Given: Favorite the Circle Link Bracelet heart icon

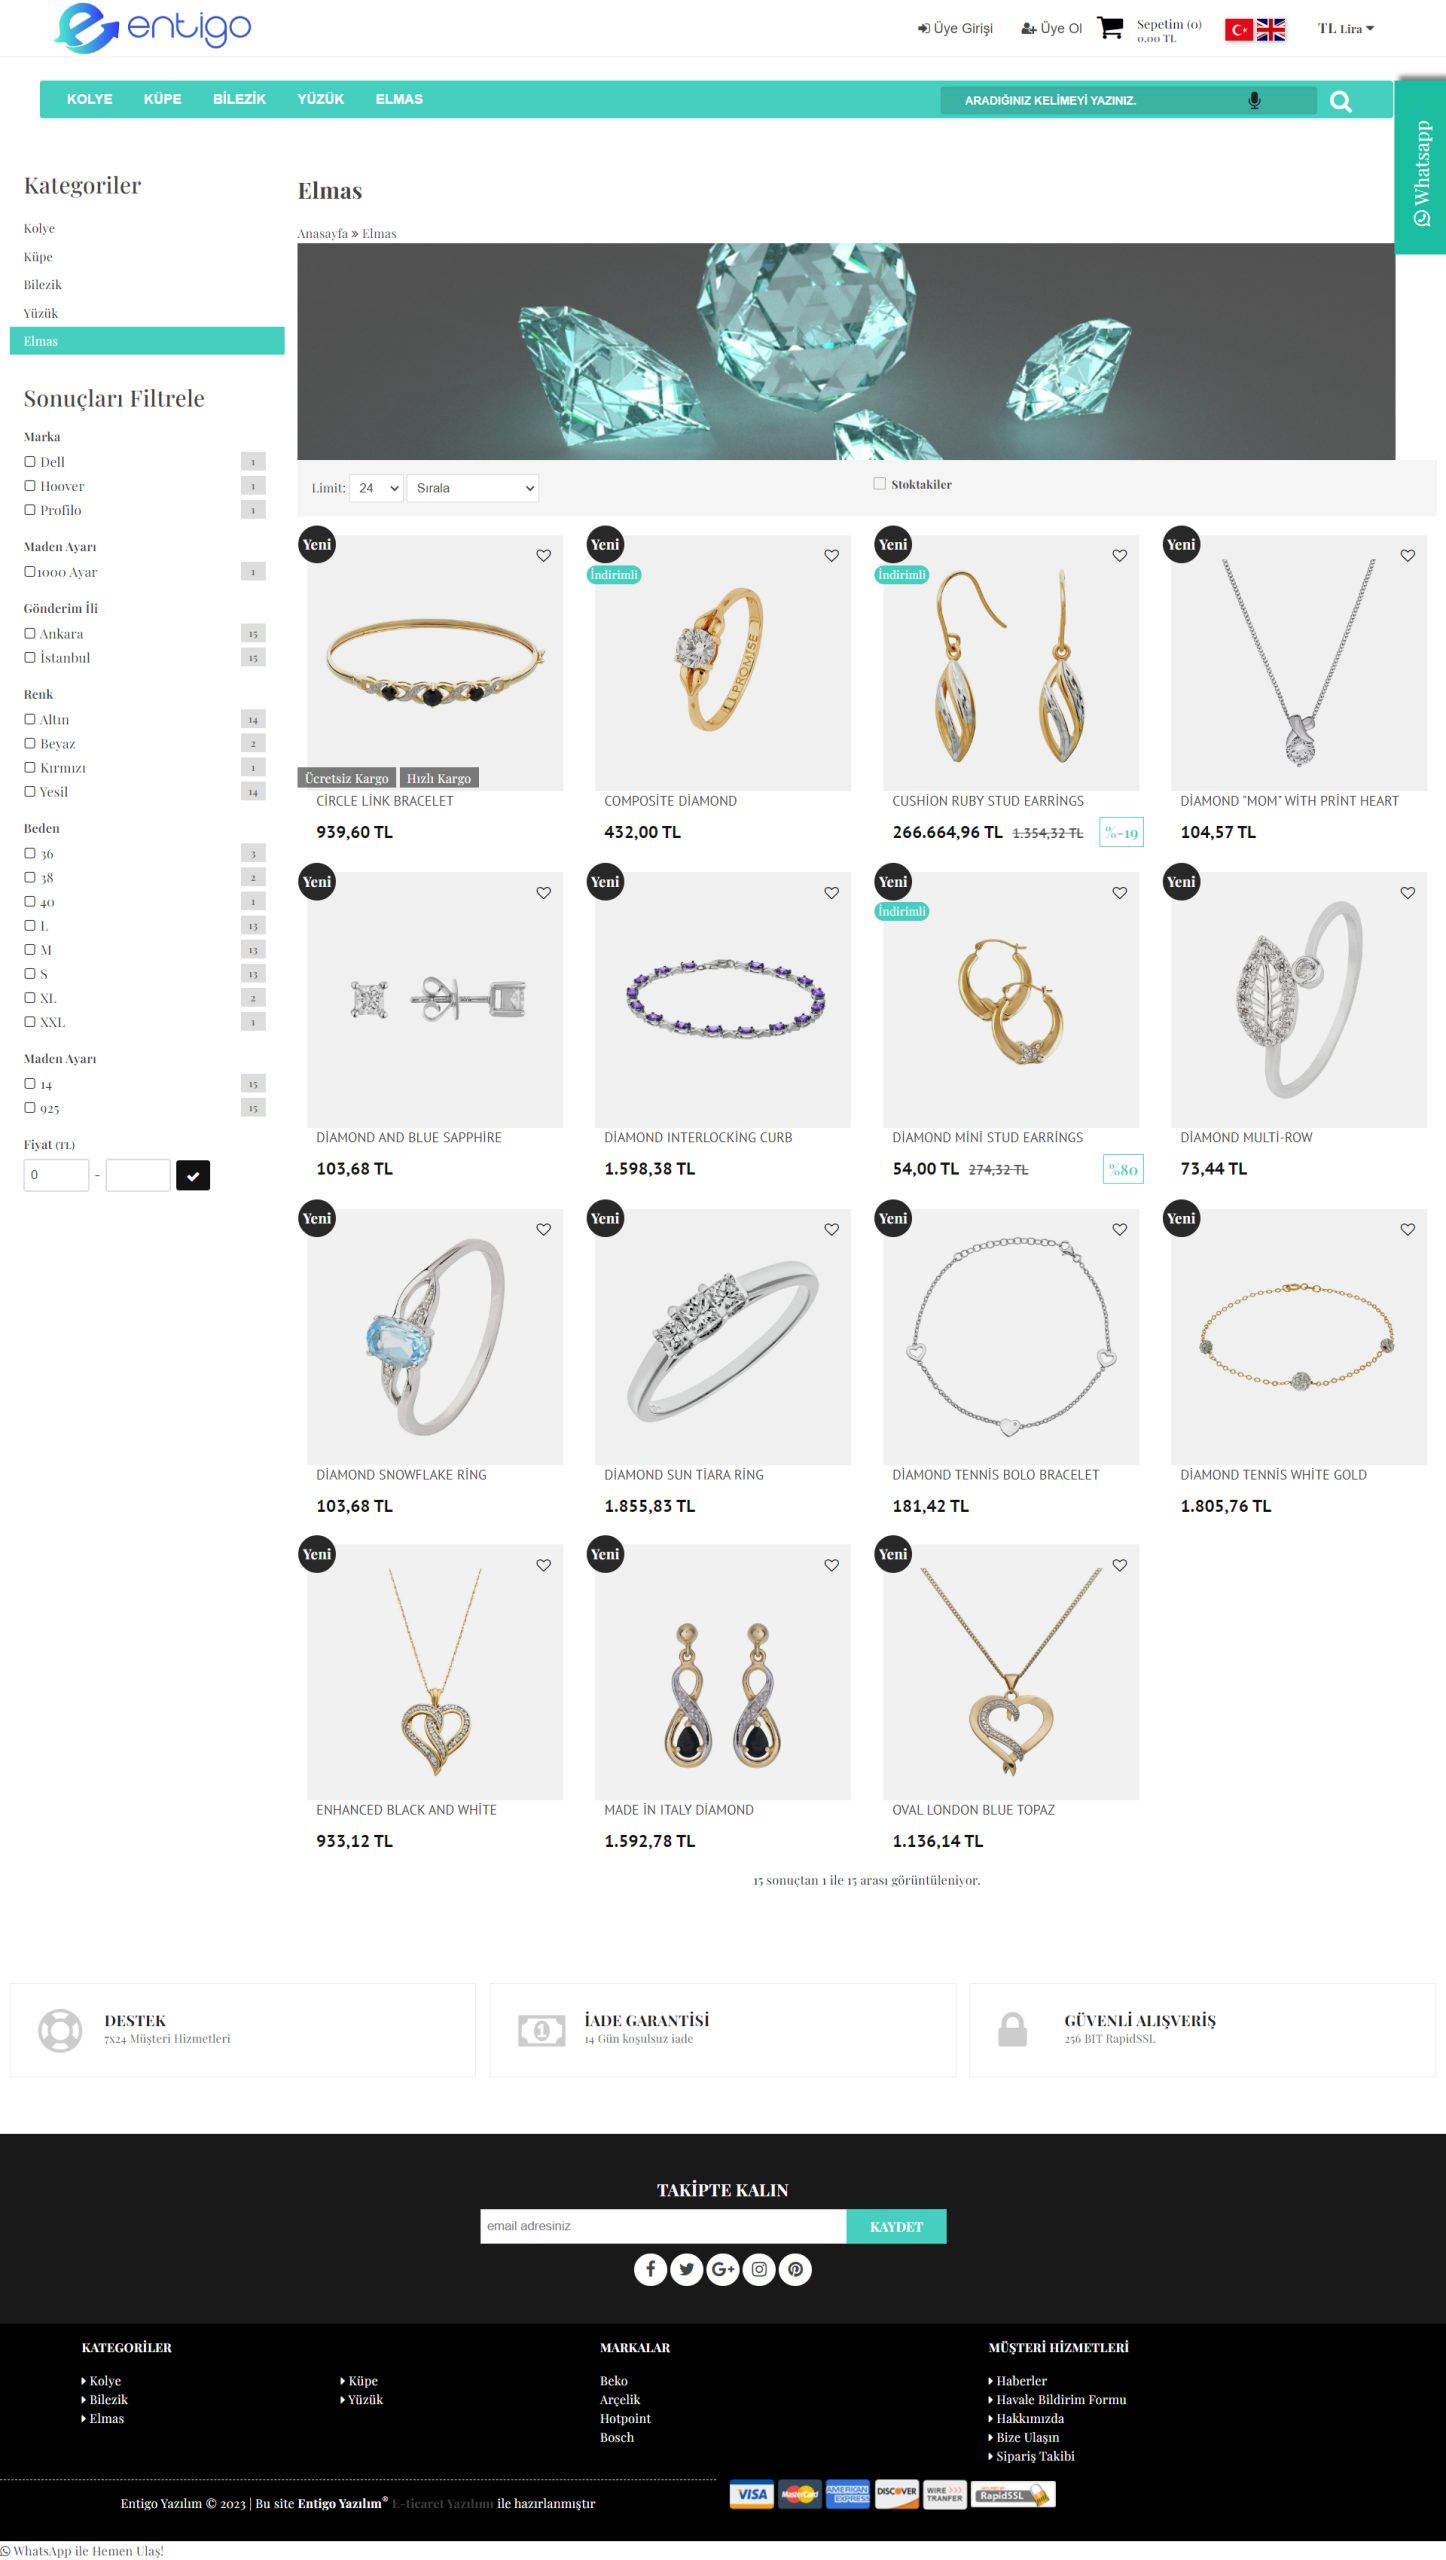Looking at the screenshot, I should tap(543, 556).
